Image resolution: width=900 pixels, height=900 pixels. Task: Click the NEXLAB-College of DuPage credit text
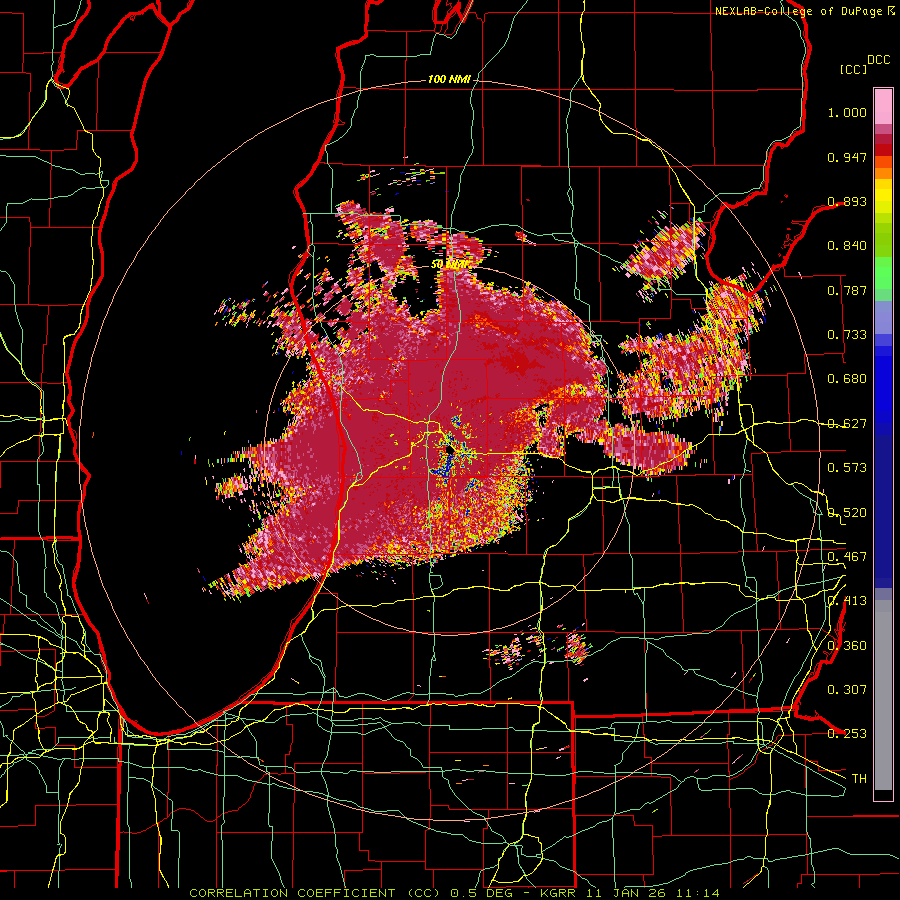coord(799,11)
